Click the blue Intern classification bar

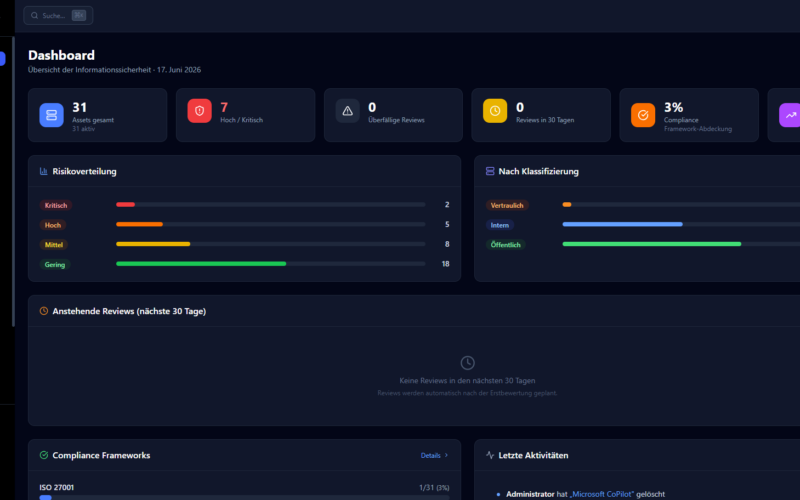click(x=622, y=224)
